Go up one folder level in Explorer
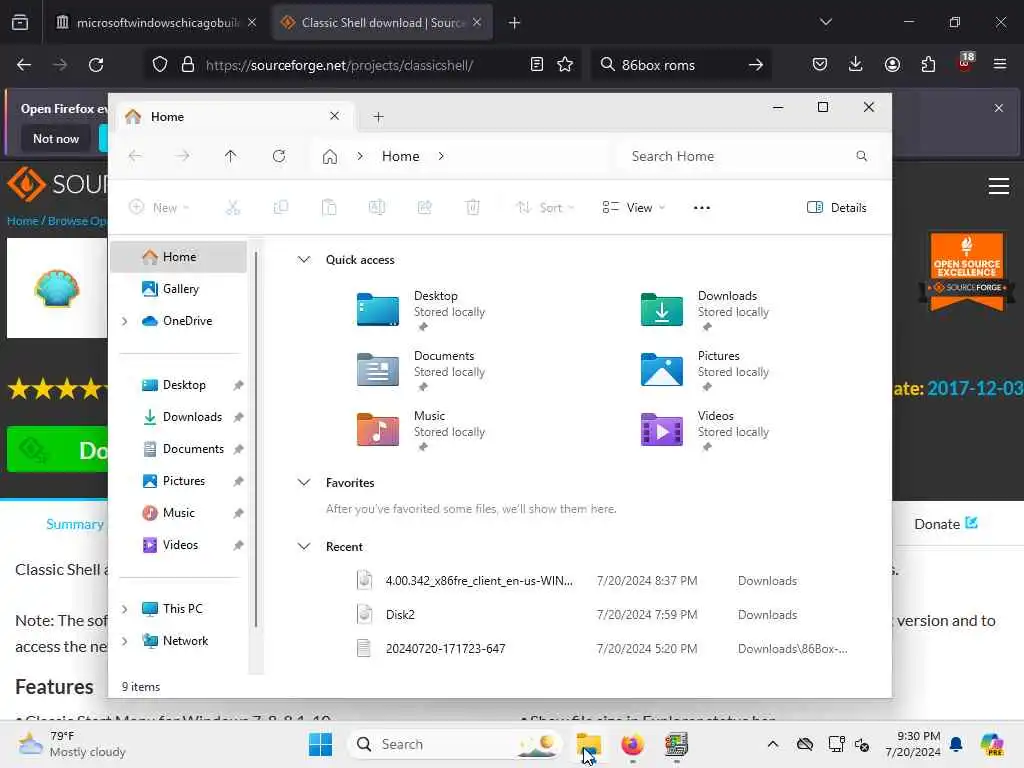This screenshot has width=1024, height=768. [x=231, y=156]
